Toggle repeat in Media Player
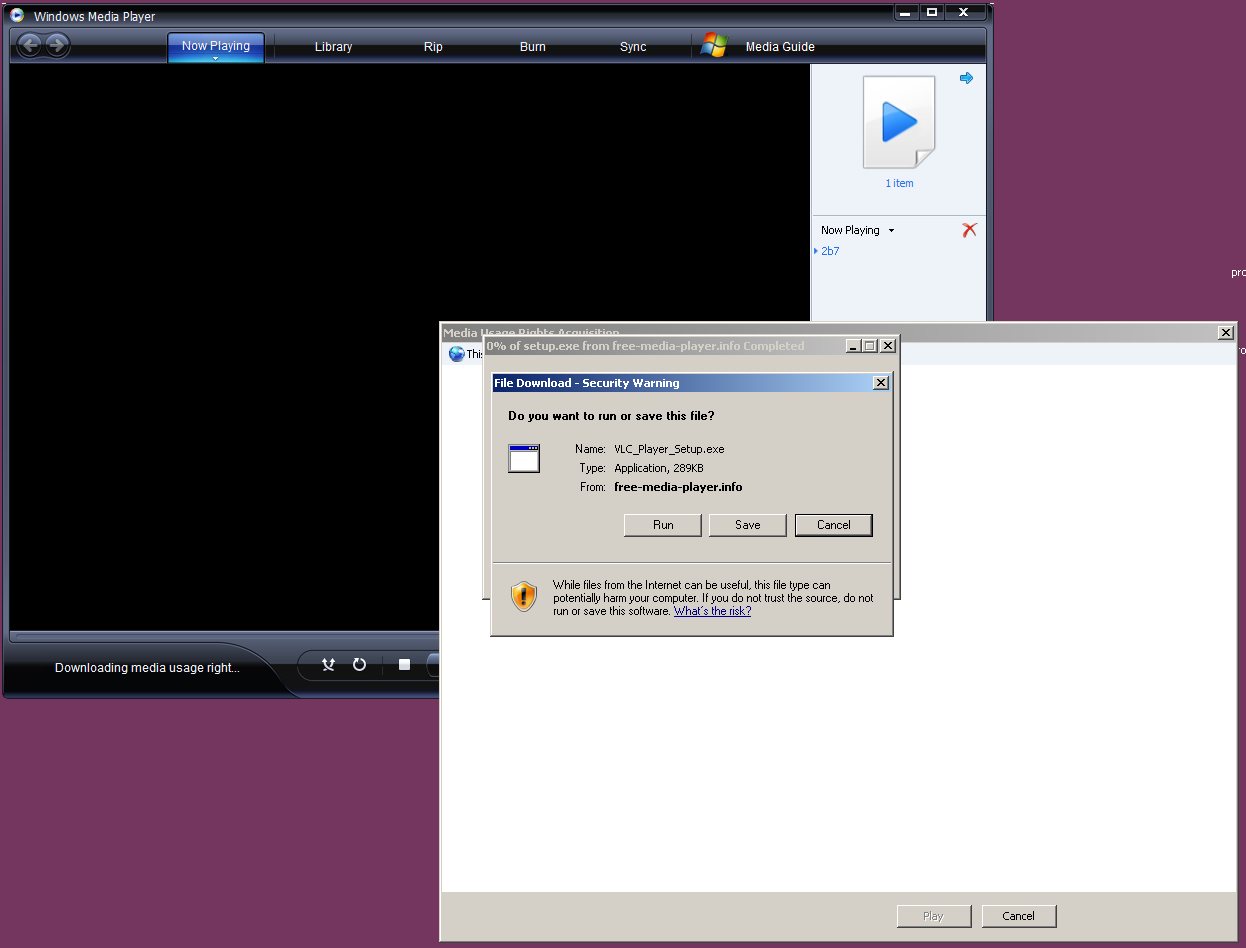The image size is (1246, 948). tap(359, 664)
